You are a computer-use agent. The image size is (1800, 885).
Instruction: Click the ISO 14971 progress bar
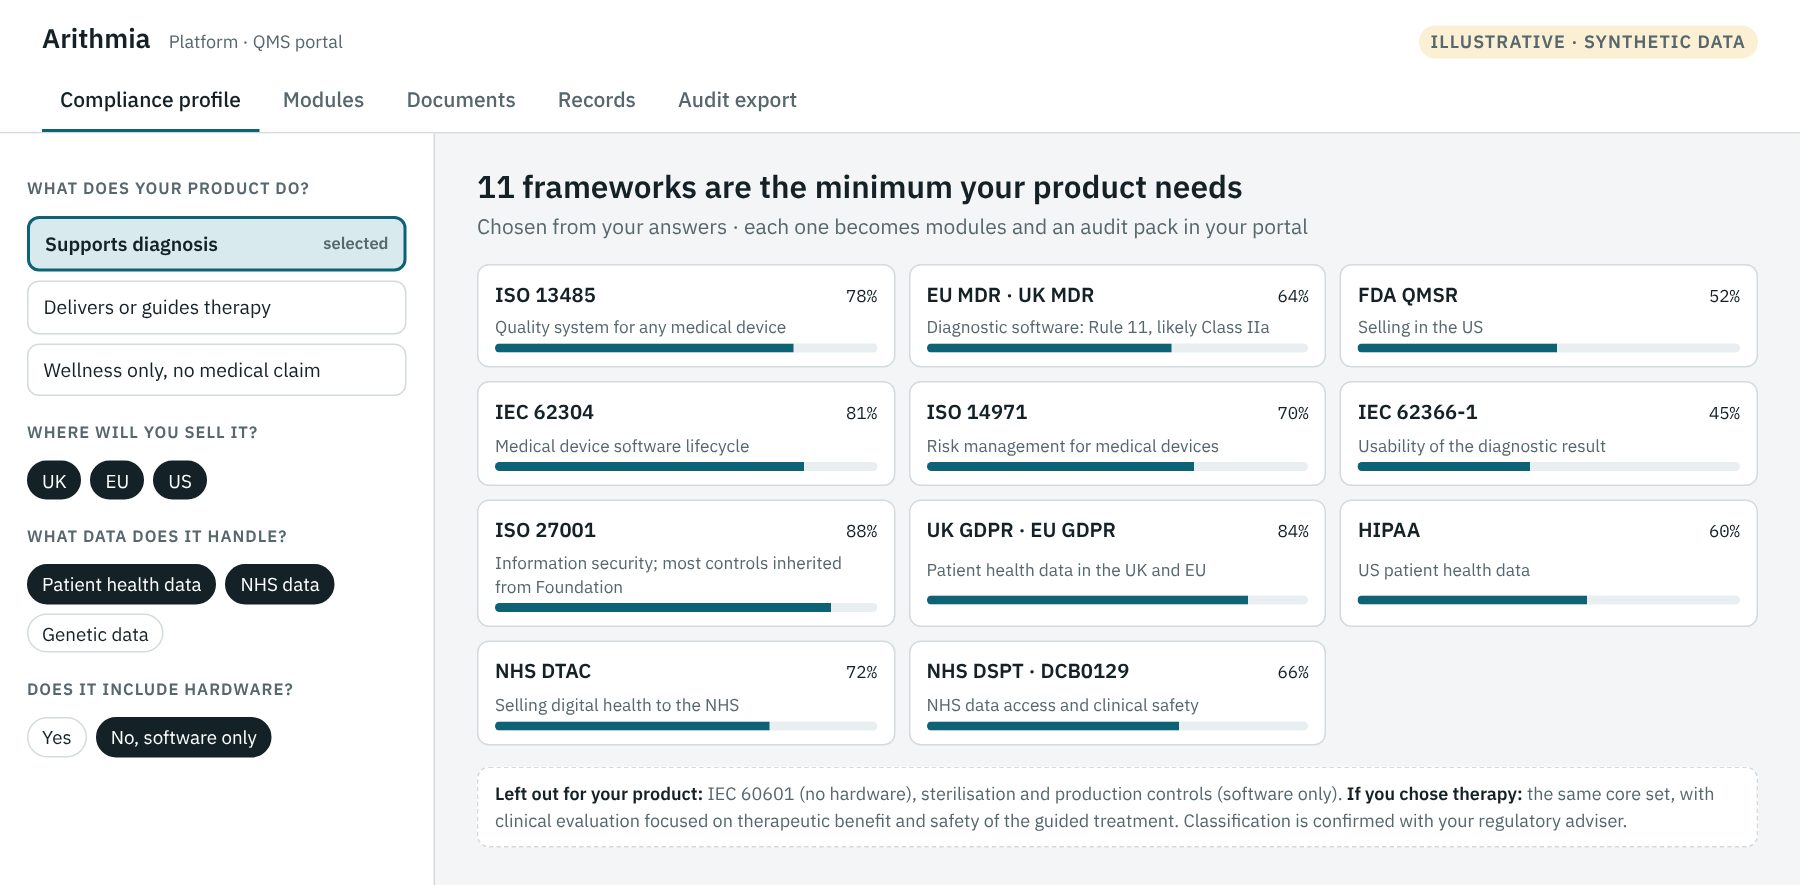(x=1117, y=466)
